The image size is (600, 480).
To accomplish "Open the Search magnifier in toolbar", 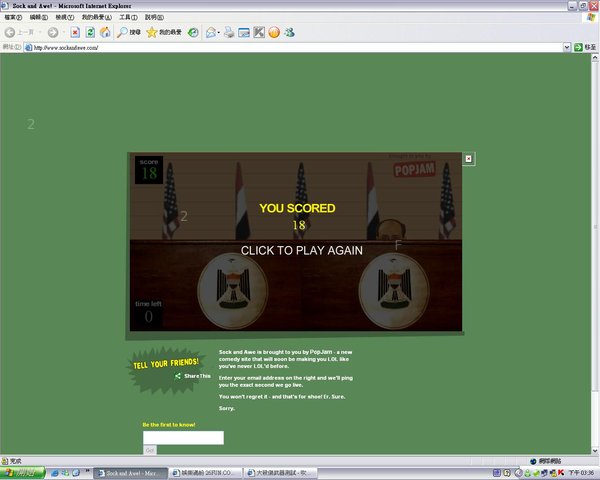I will point(123,32).
